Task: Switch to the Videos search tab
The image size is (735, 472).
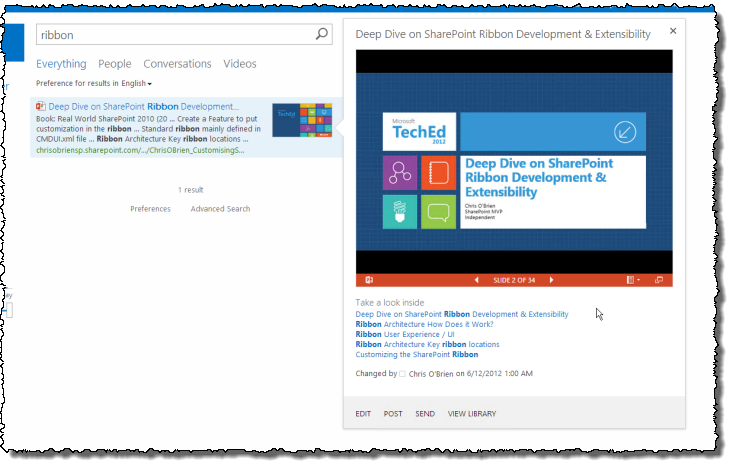Action: pyautogui.click(x=240, y=64)
